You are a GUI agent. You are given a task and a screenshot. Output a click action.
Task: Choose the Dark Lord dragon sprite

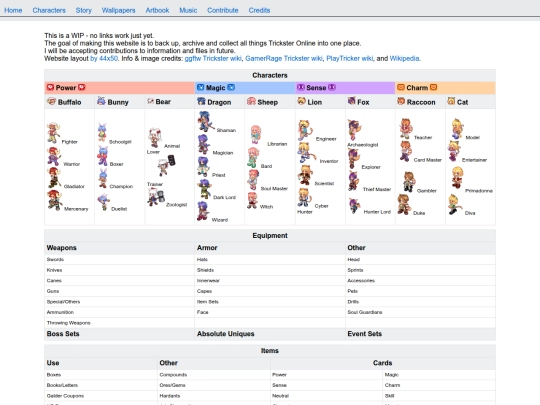(x=204, y=189)
